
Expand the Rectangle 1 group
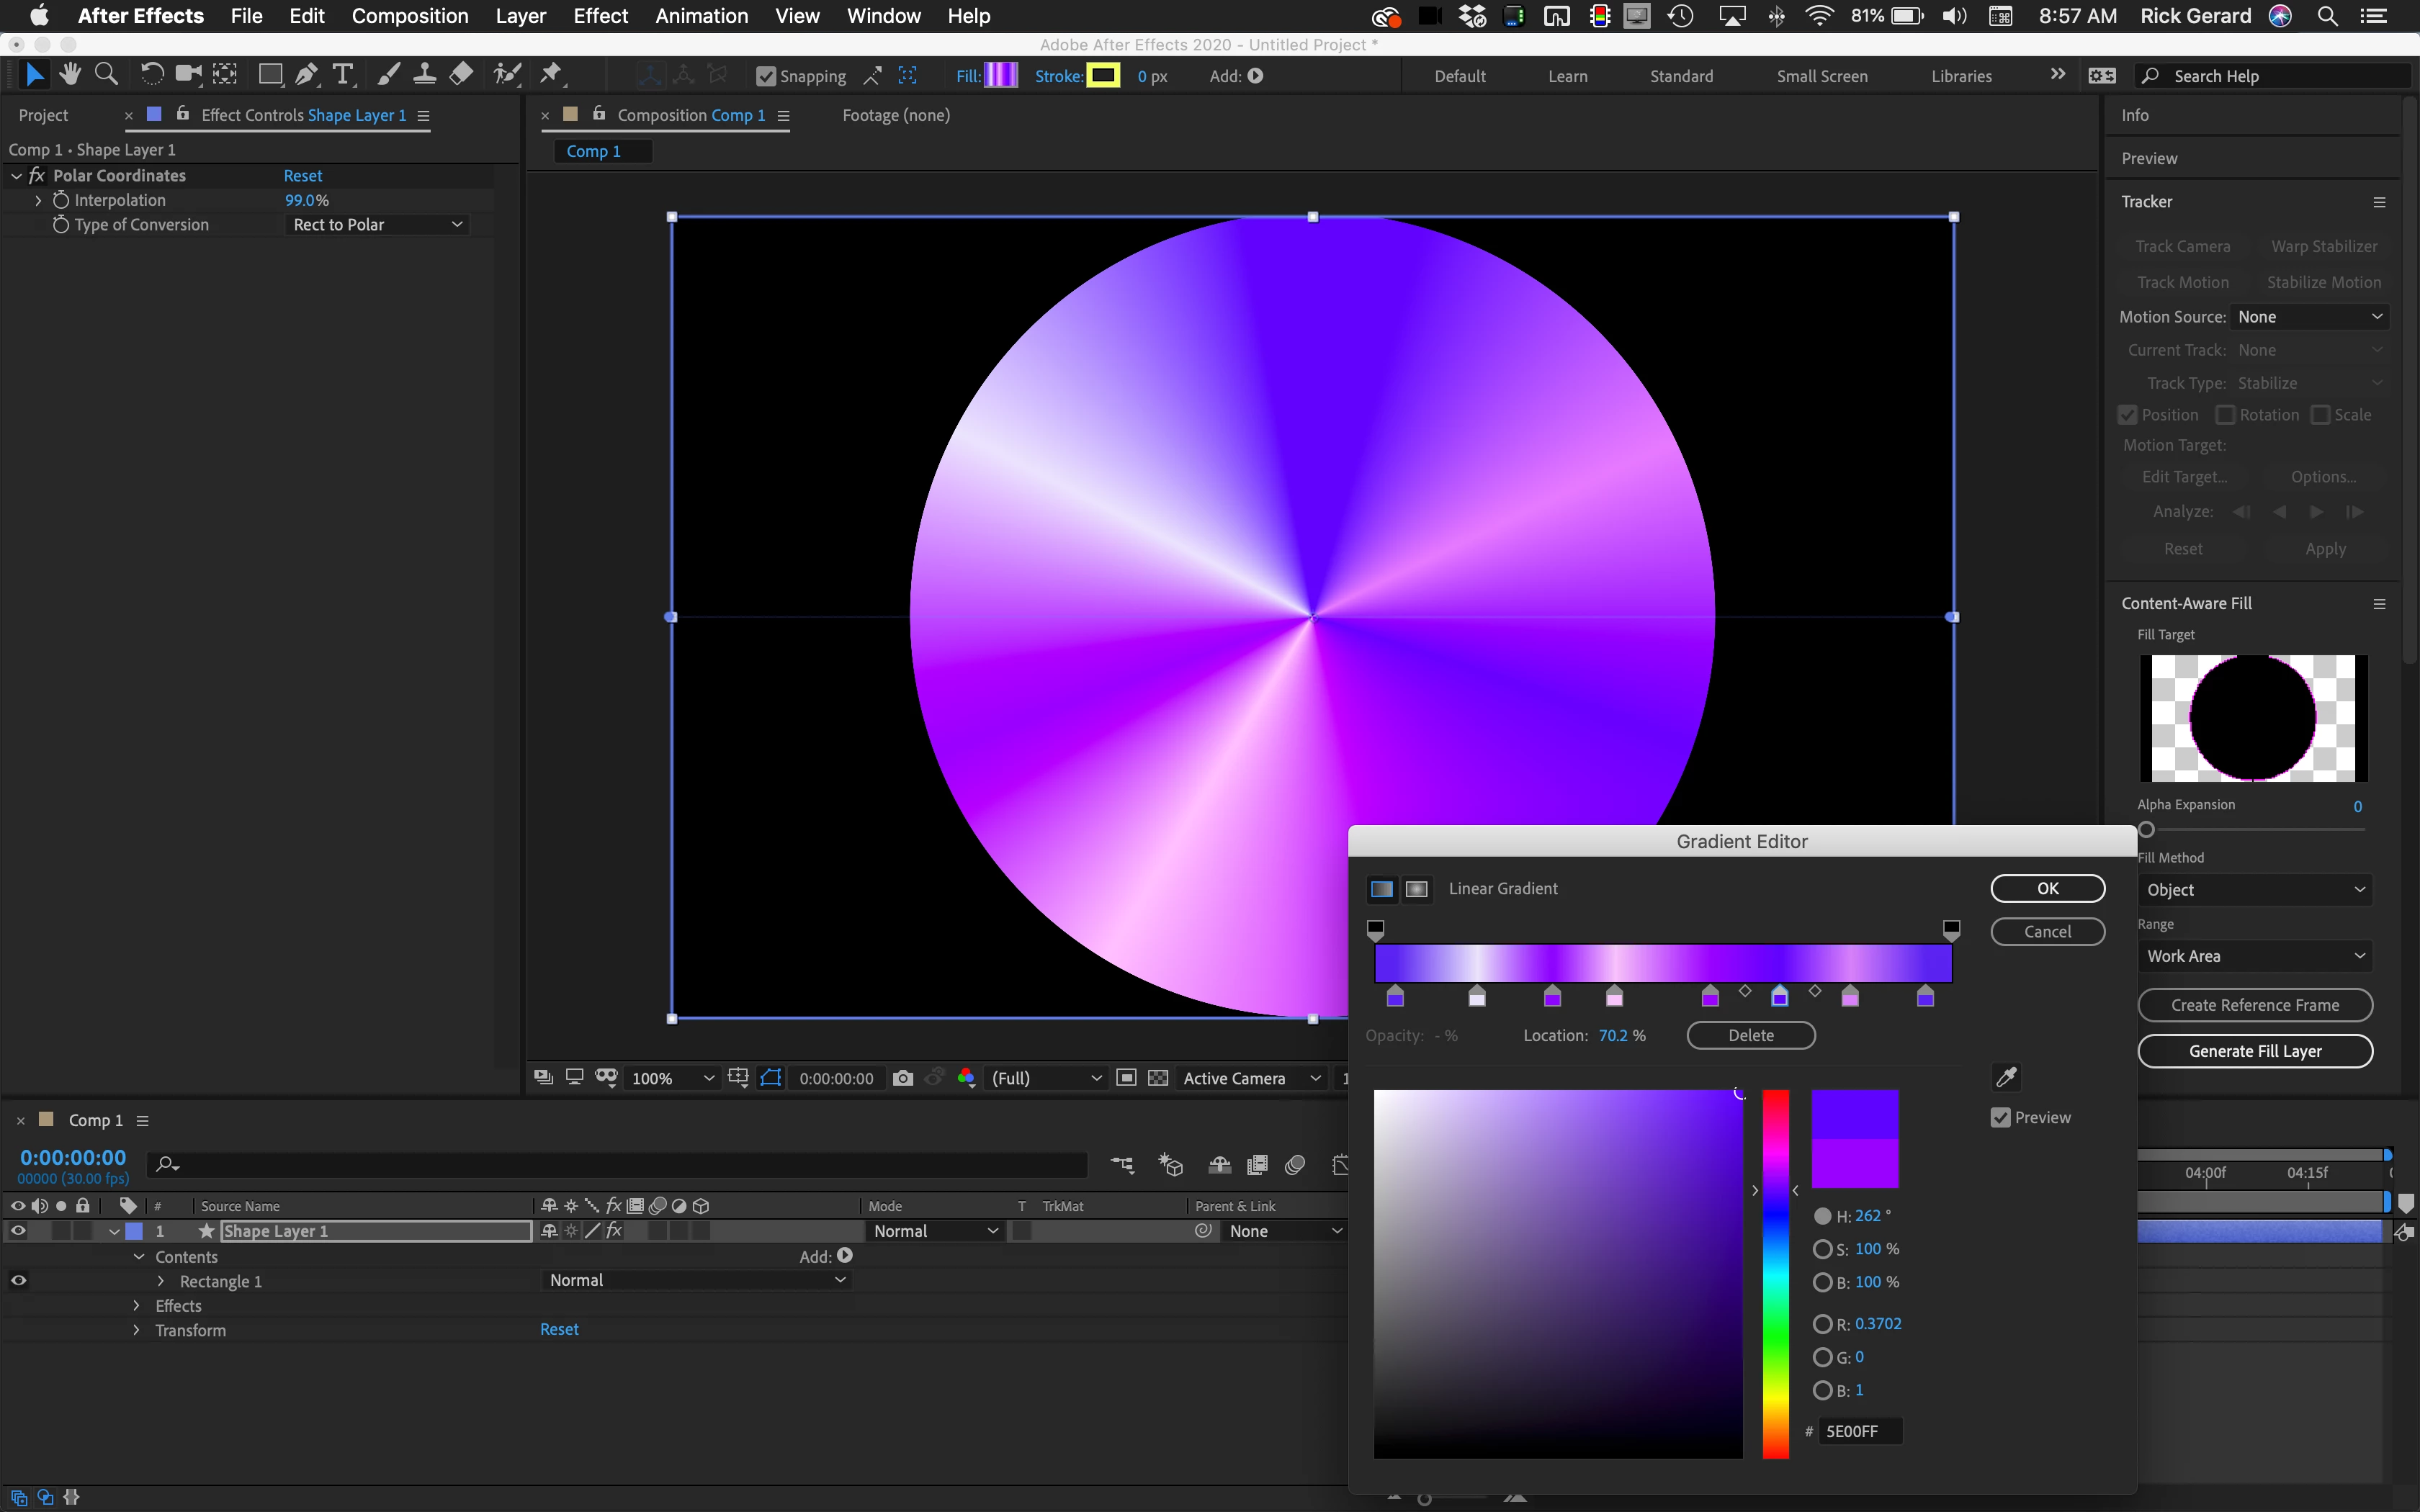click(161, 1281)
